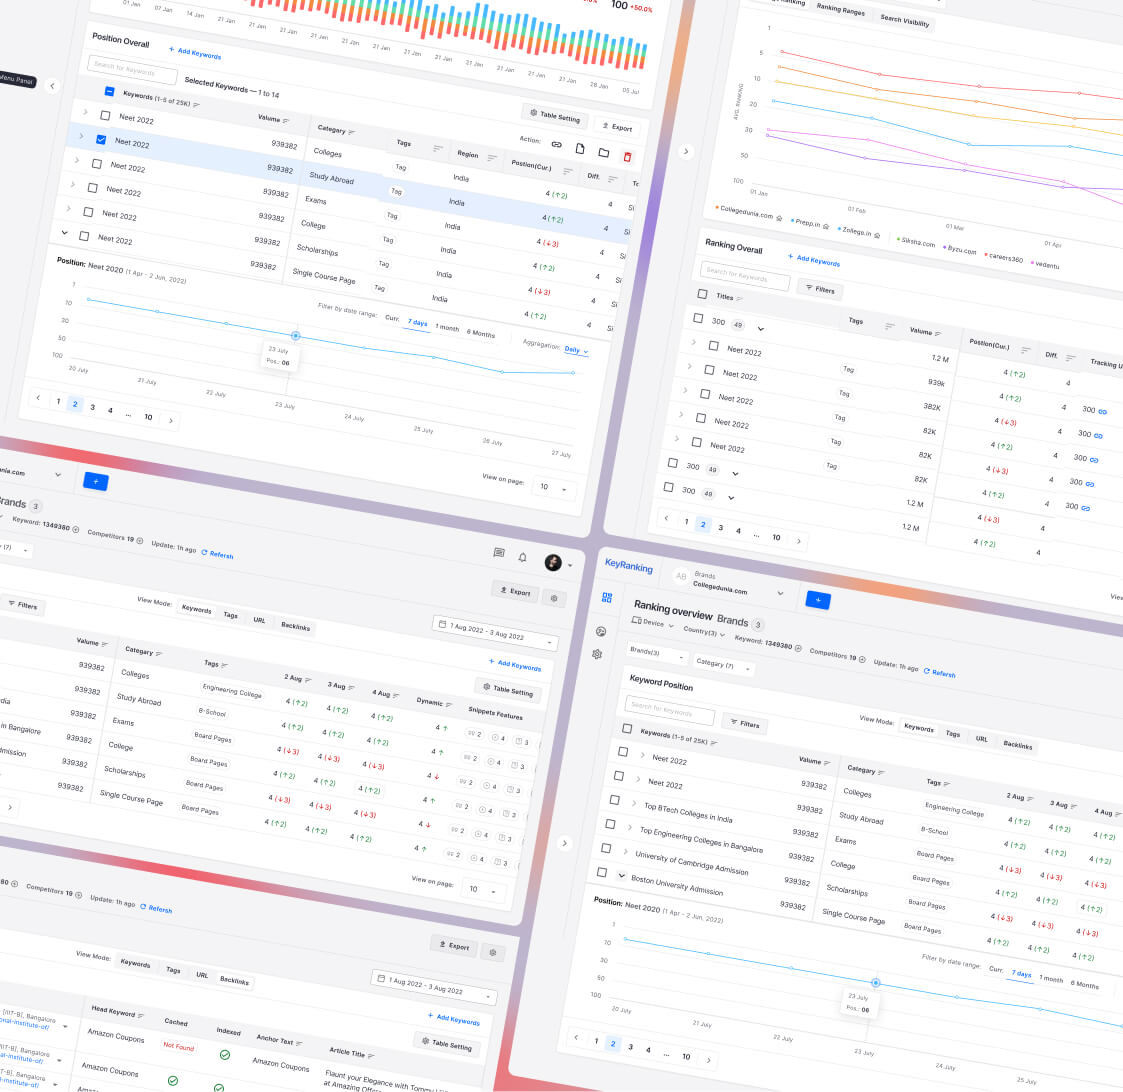Click the document icon in the Action toolbar
The height and width of the screenshot is (1092, 1123).
click(580, 148)
